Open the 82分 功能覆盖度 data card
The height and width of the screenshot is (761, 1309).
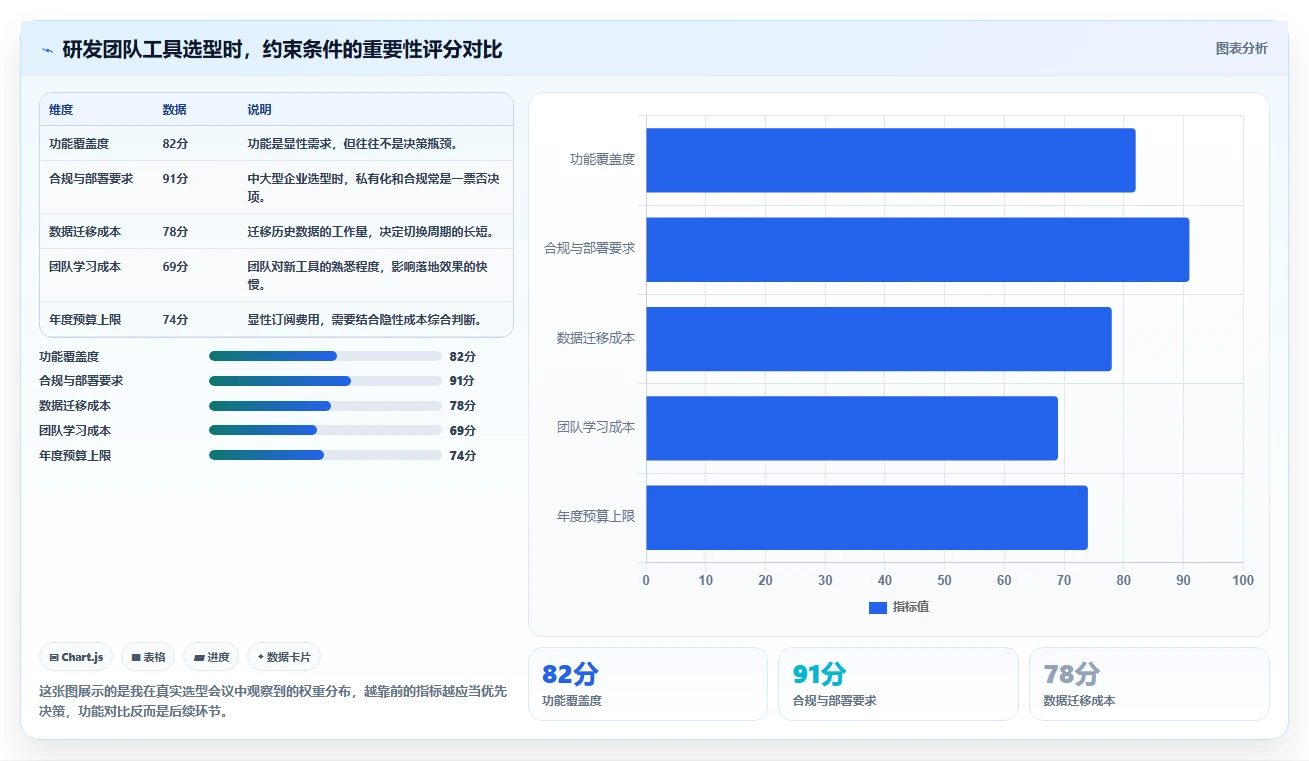(x=647, y=684)
